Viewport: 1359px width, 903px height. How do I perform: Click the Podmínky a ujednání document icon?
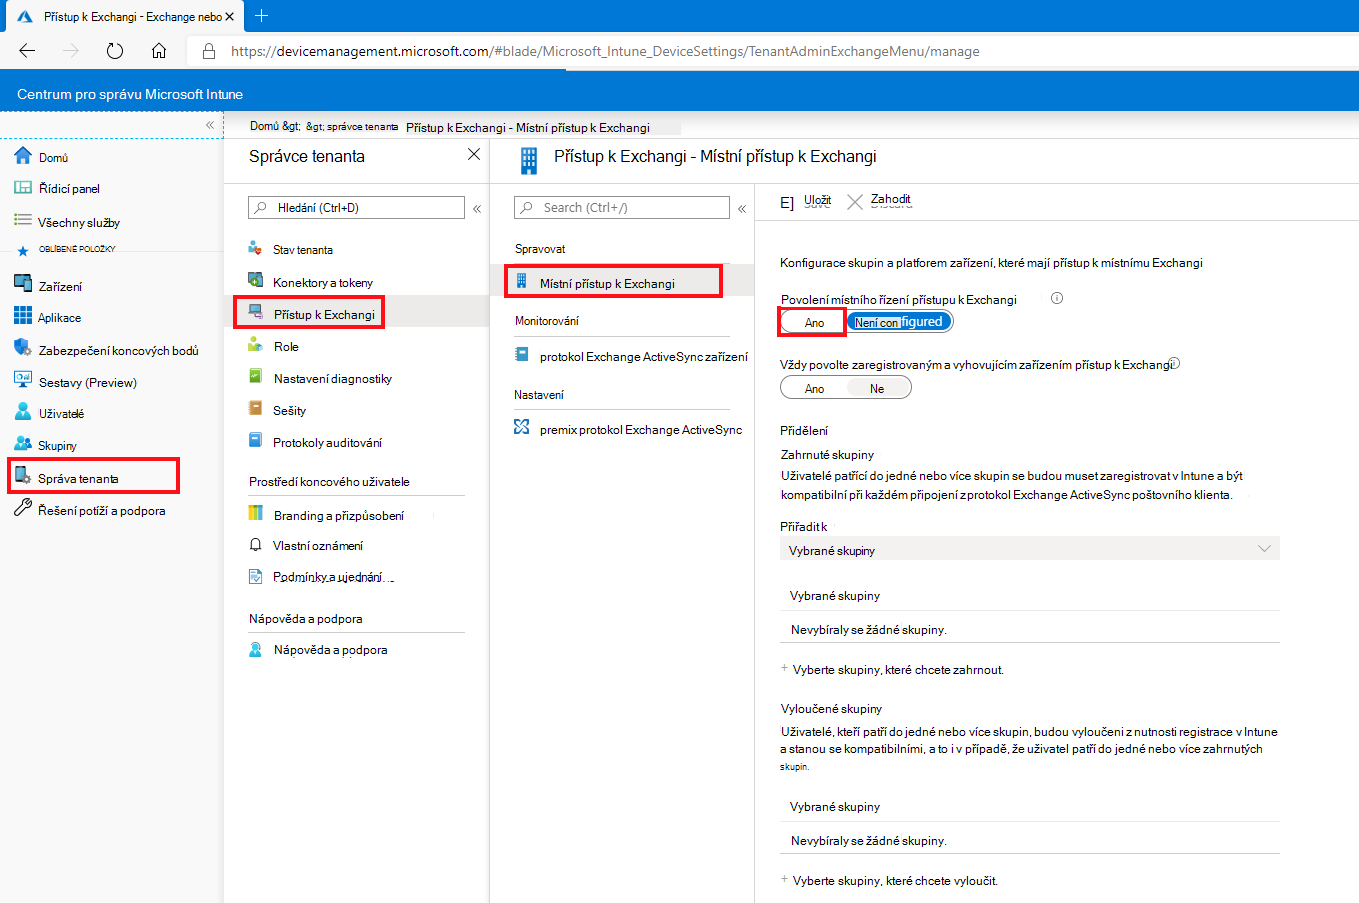256,577
